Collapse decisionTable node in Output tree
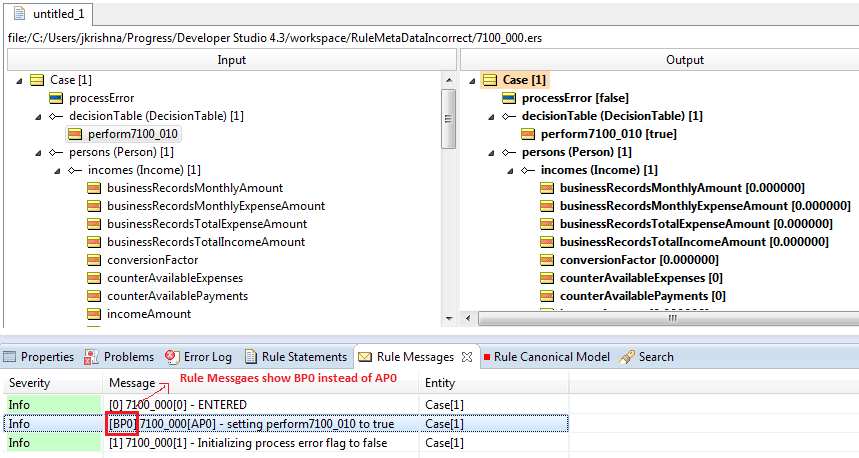The width and height of the screenshot is (859, 458). [491, 117]
